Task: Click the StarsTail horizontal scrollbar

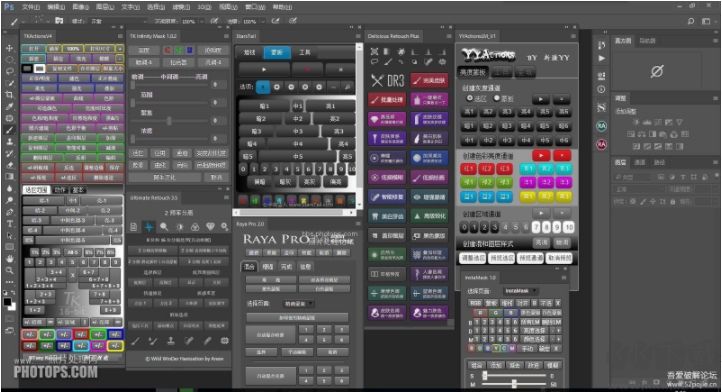Action: (x=295, y=213)
